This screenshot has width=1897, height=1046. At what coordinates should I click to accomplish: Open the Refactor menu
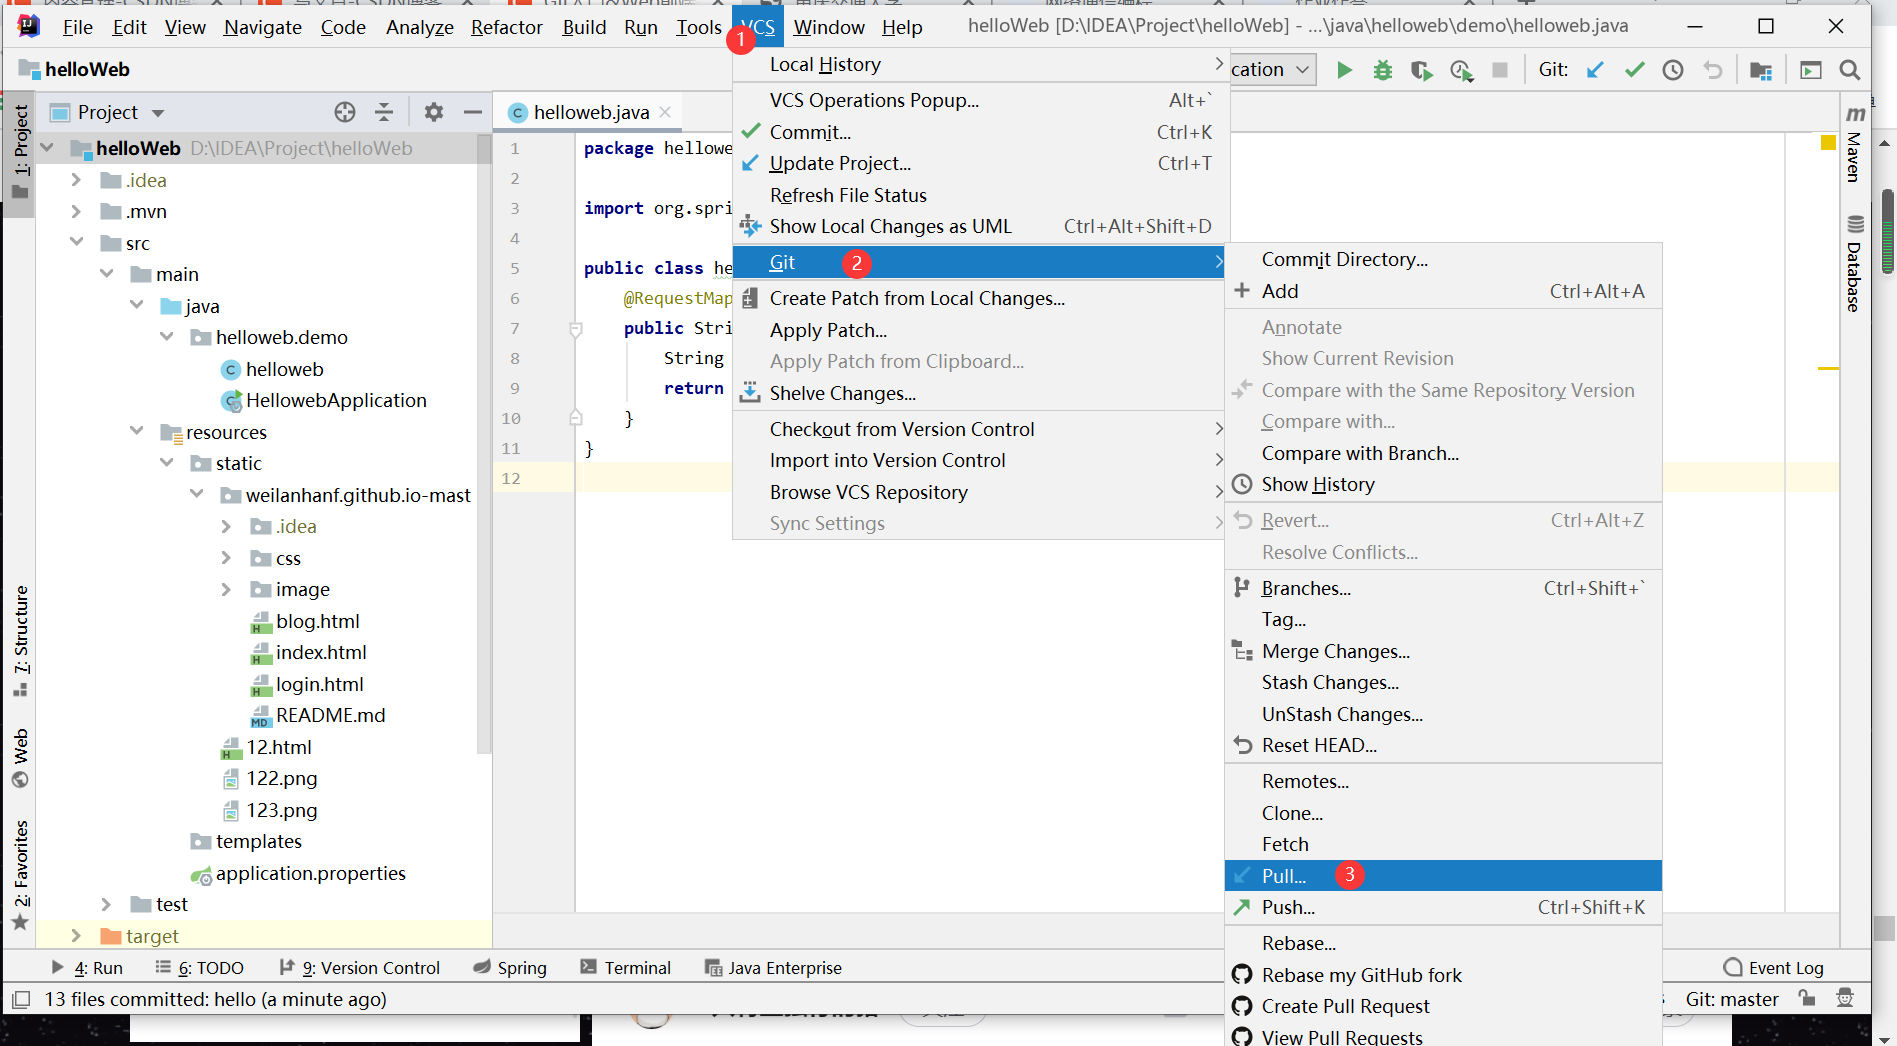pyautogui.click(x=506, y=27)
